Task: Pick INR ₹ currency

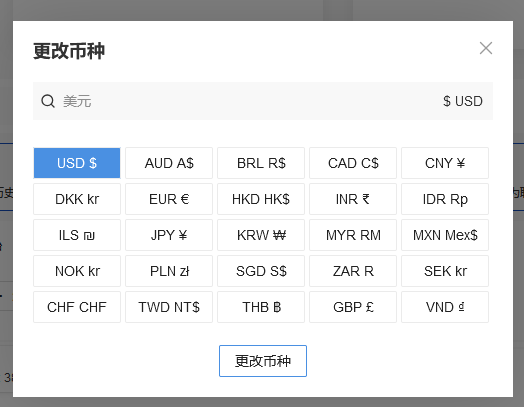Action: pyautogui.click(x=353, y=199)
